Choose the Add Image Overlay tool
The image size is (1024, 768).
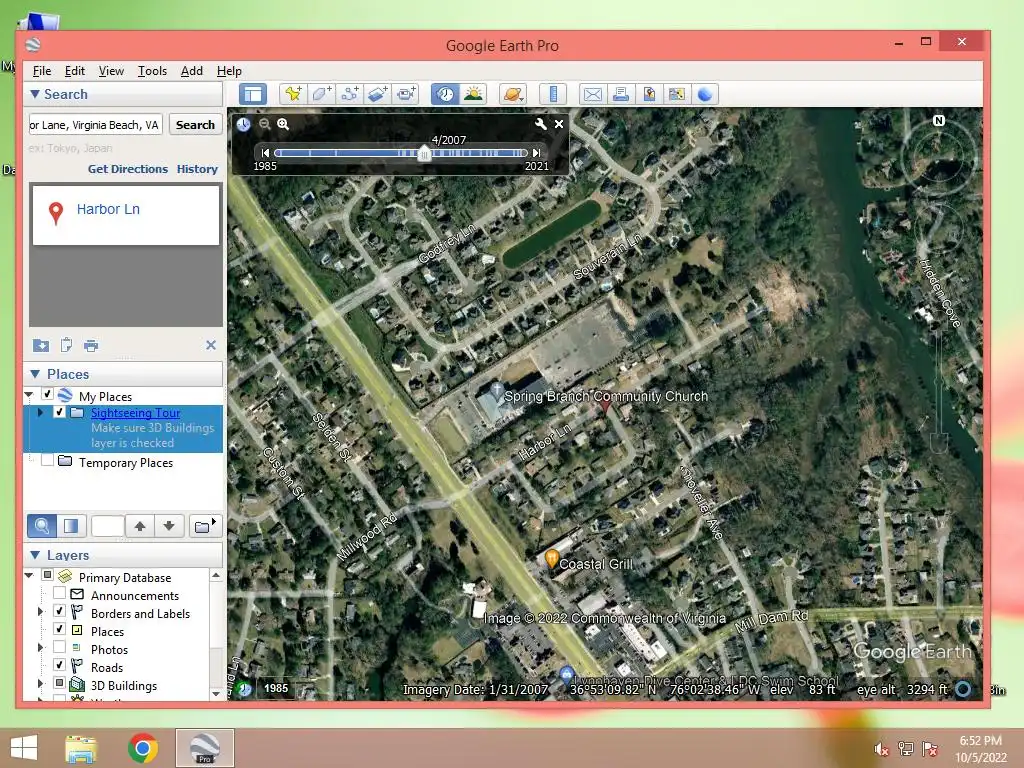(x=377, y=94)
